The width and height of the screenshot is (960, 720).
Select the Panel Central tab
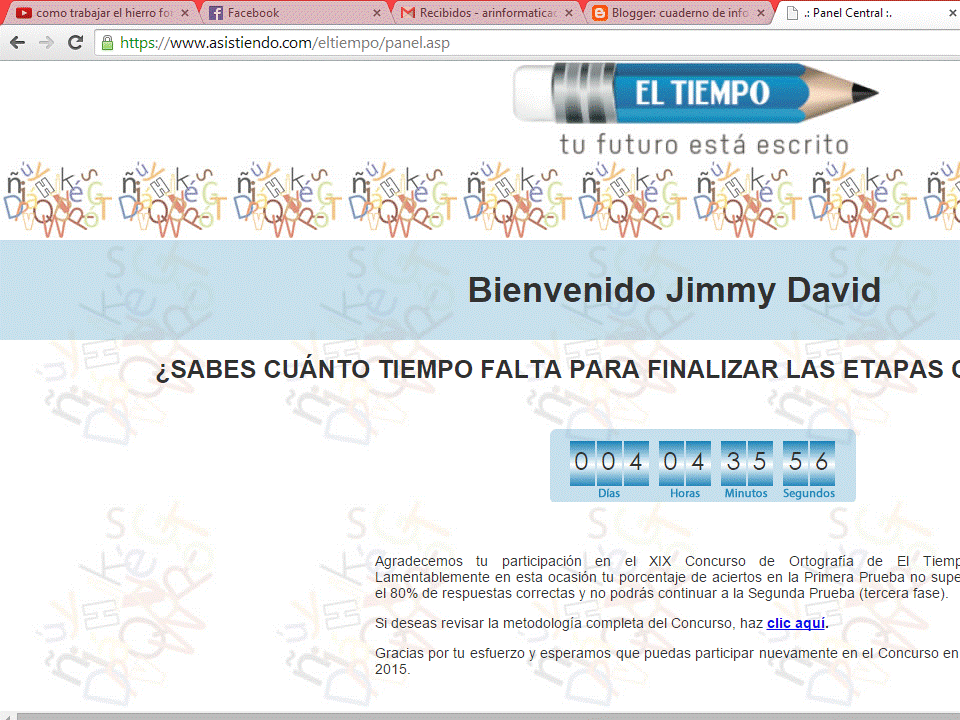tap(869, 13)
